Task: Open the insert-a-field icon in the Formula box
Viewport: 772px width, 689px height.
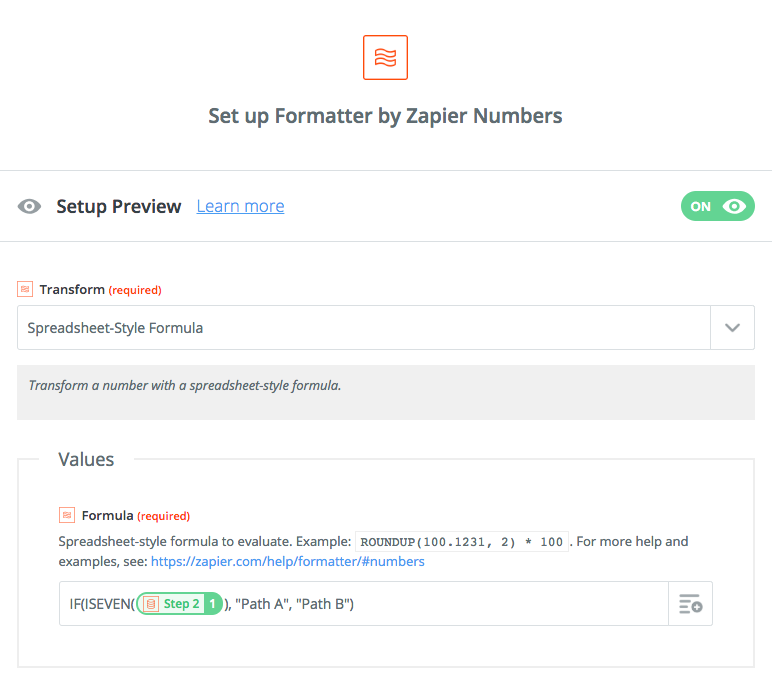Action: [690, 604]
